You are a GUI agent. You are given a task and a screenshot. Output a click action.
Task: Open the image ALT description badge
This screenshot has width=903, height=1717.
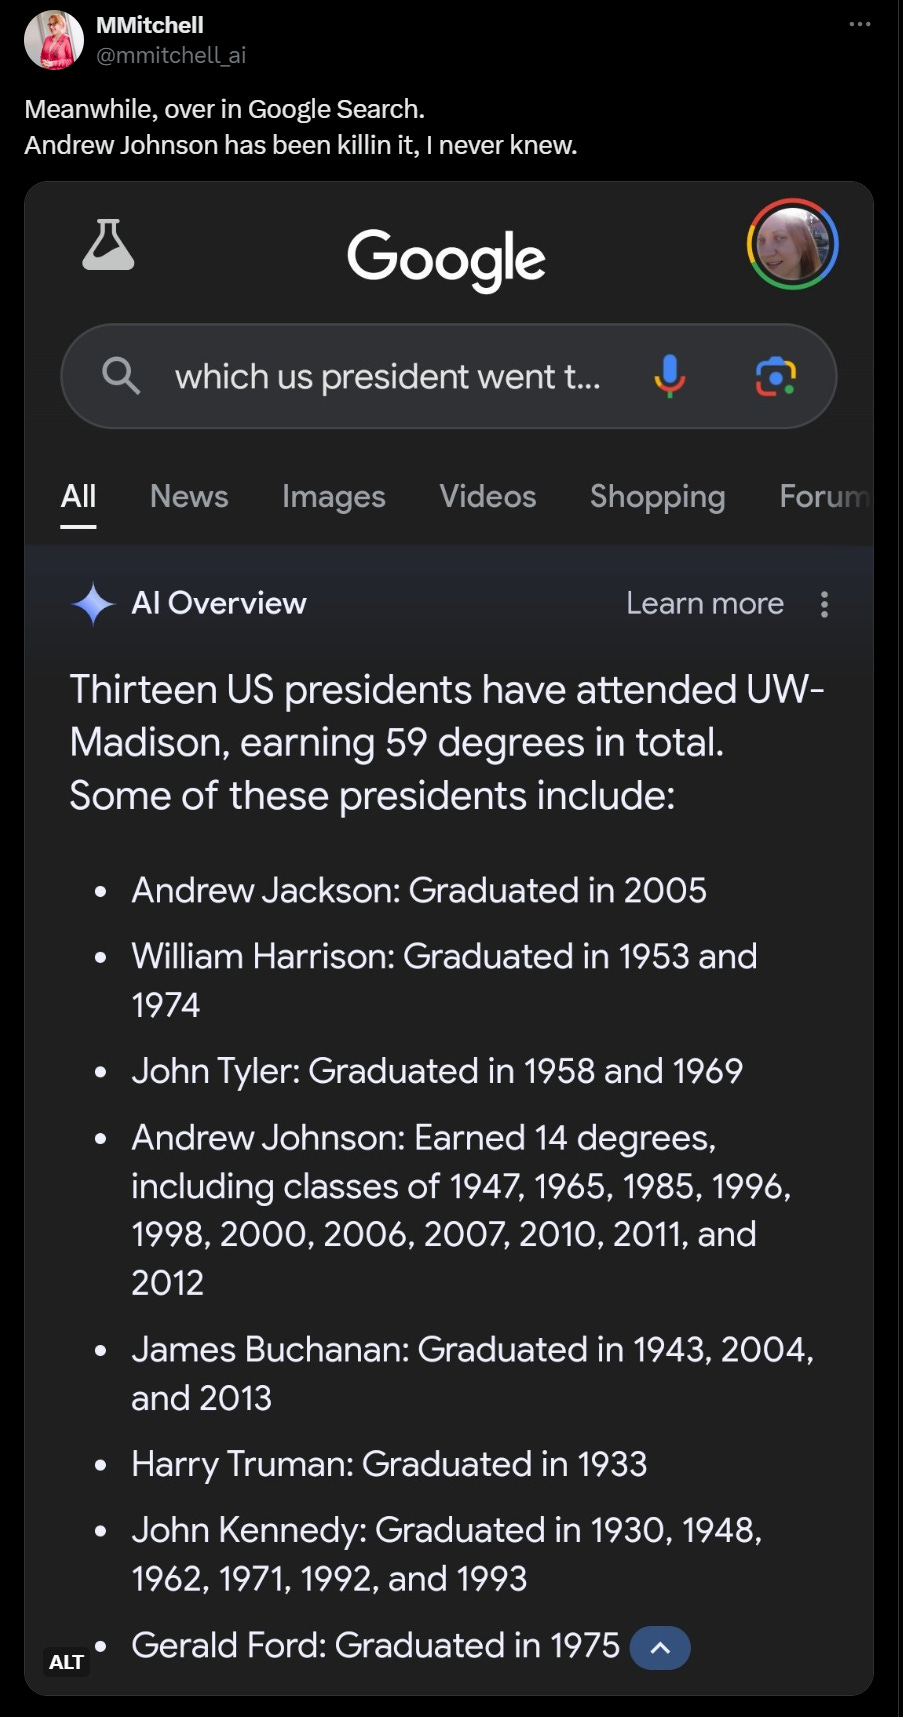point(66,1662)
